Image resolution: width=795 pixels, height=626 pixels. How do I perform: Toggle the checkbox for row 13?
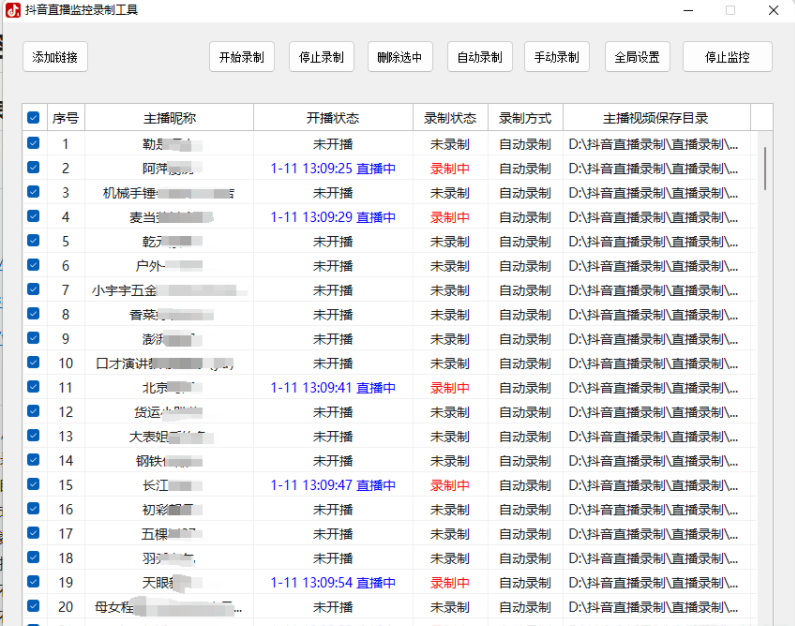(x=33, y=435)
